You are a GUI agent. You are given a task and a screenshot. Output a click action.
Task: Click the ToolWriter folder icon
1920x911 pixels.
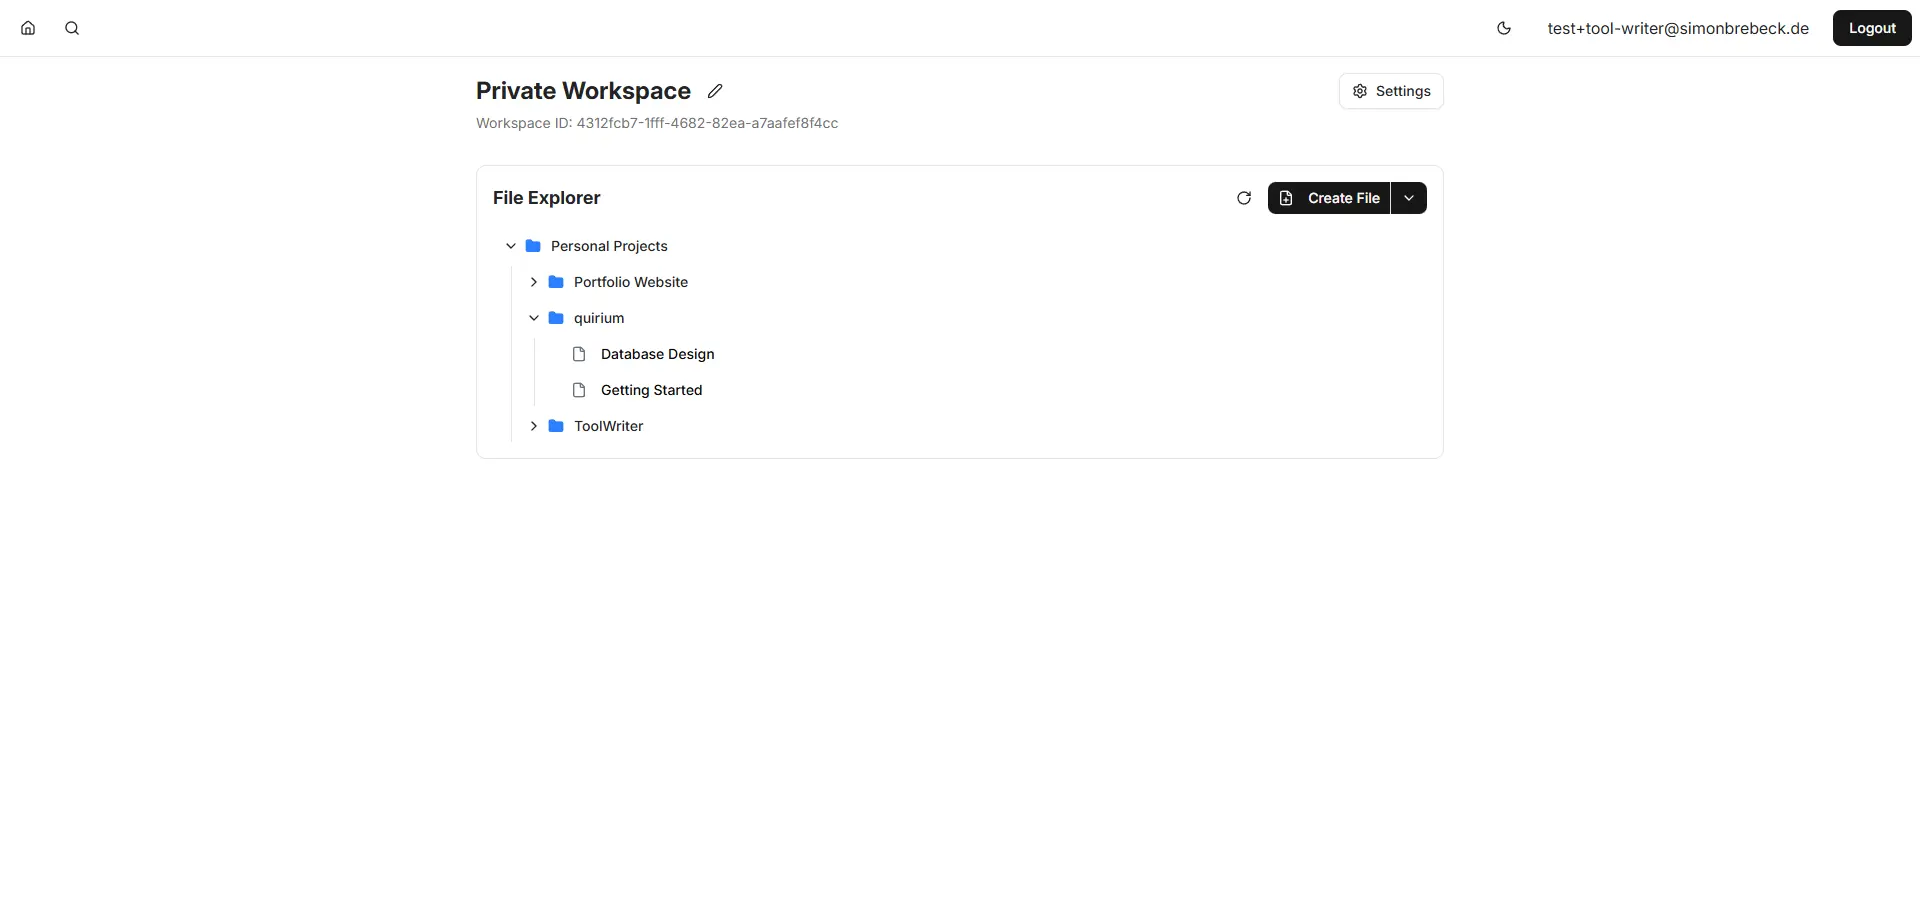tap(556, 426)
